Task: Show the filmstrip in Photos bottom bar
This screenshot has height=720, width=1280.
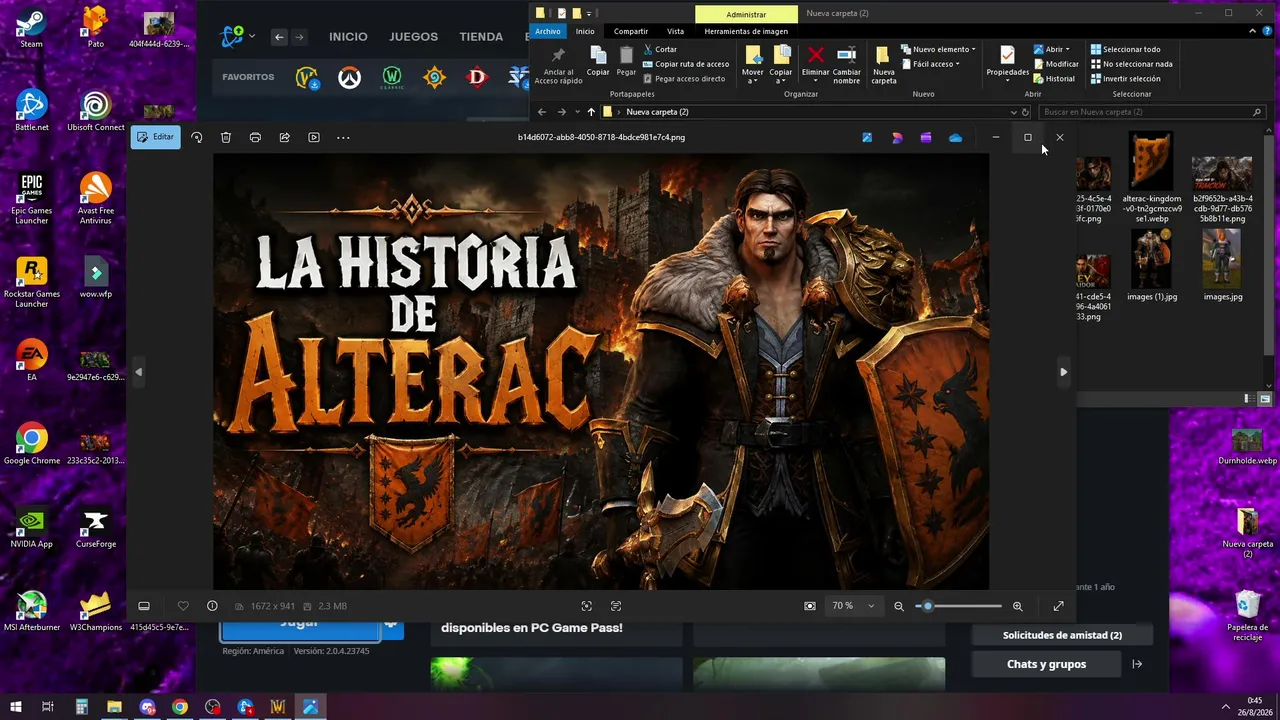Action: pos(144,606)
